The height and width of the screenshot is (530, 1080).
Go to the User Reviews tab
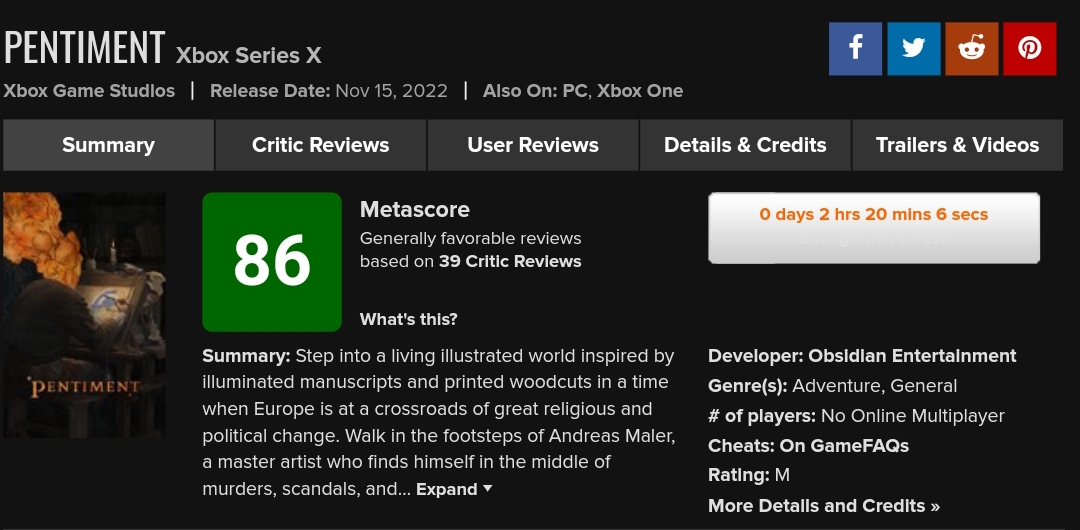click(x=533, y=145)
